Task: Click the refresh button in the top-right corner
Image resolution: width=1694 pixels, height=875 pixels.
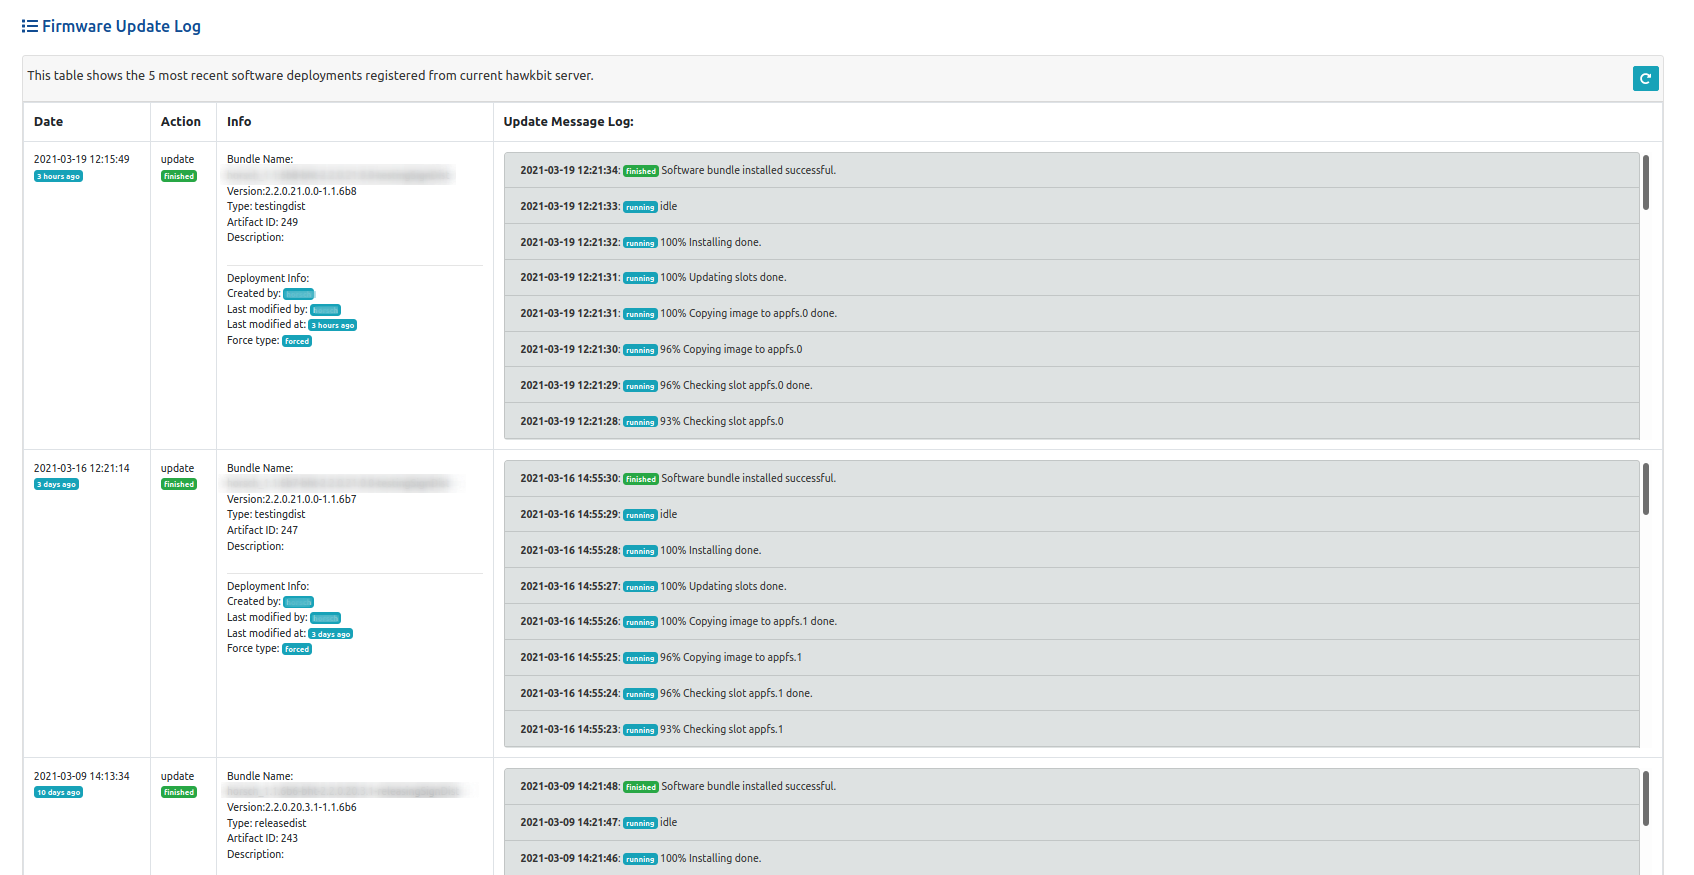Action: [1645, 78]
